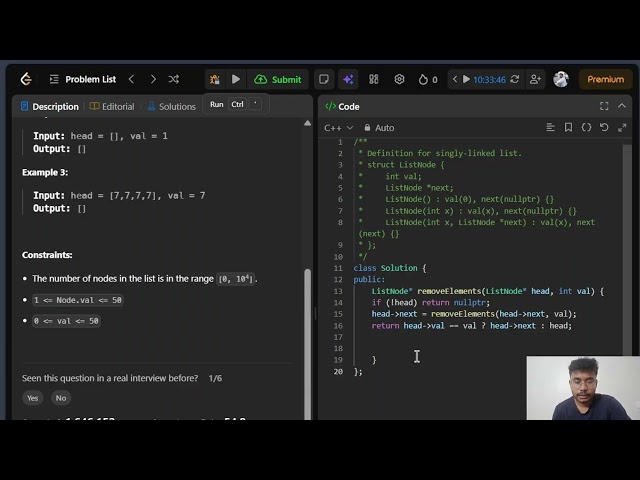Collapse the Code panel chevron

click(x=622, y=106)
